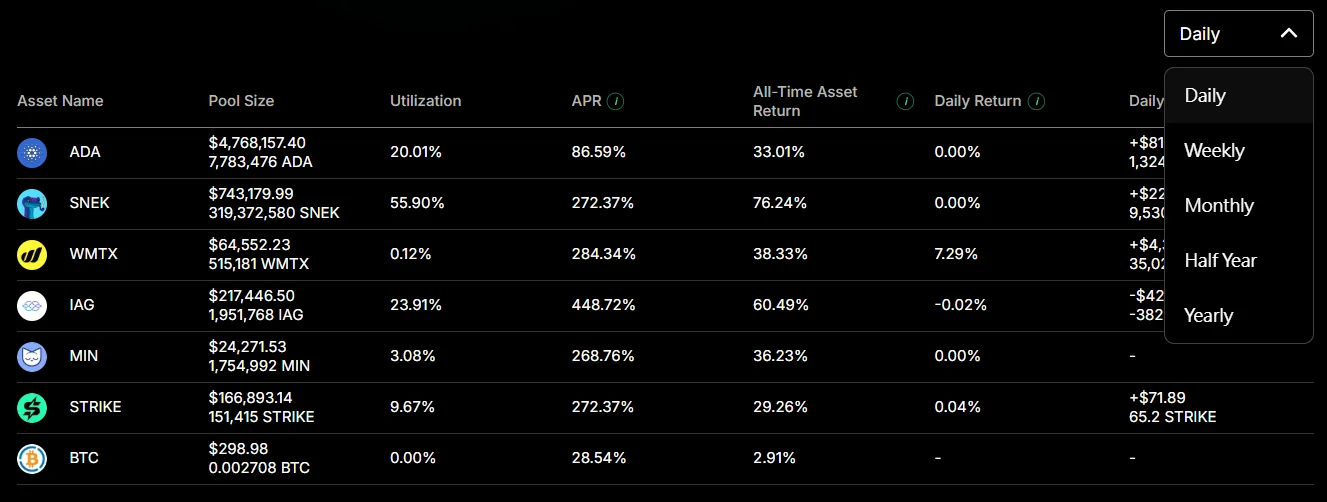The width and height of the screenshot is (1327, 502).
Task: Choose the Monthly period option
Action: pyautogui.click(x=1218, y=206)
